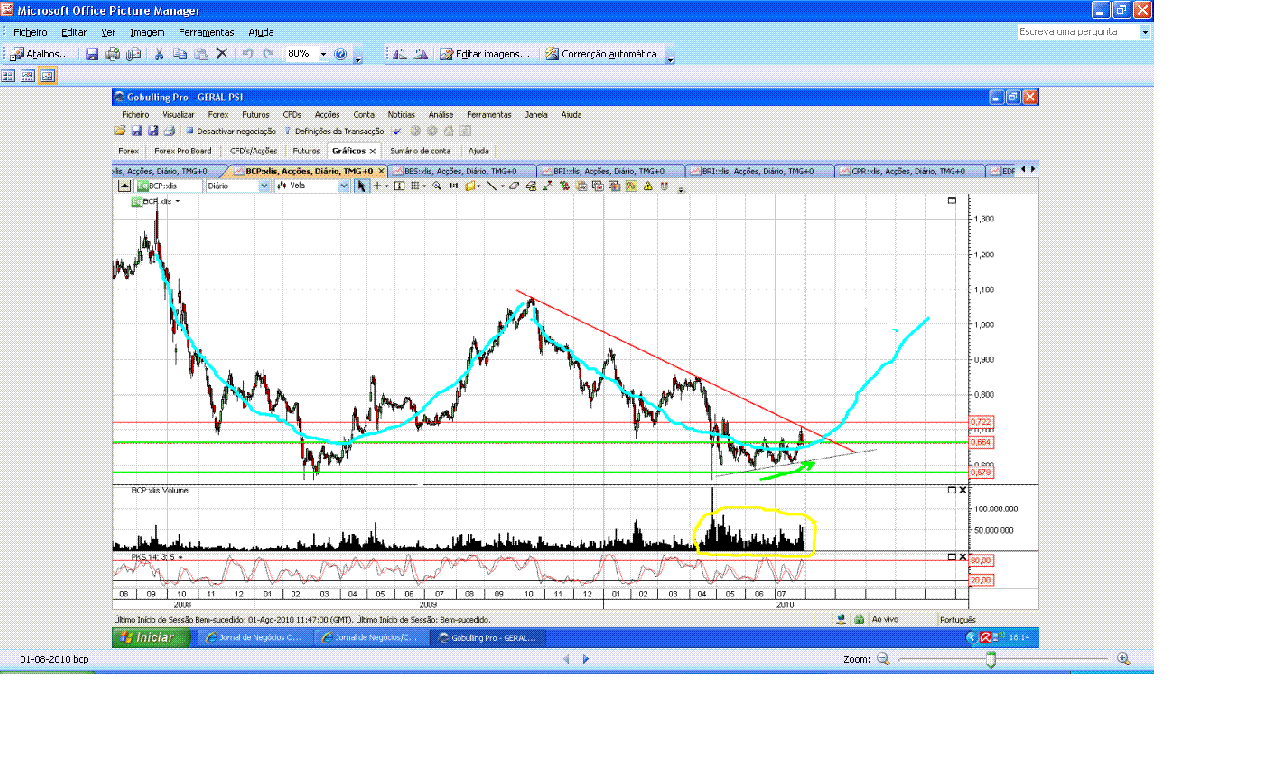
Task: Adjust the Picture Manager Zoom slider handle
Action: click(991, 659)
